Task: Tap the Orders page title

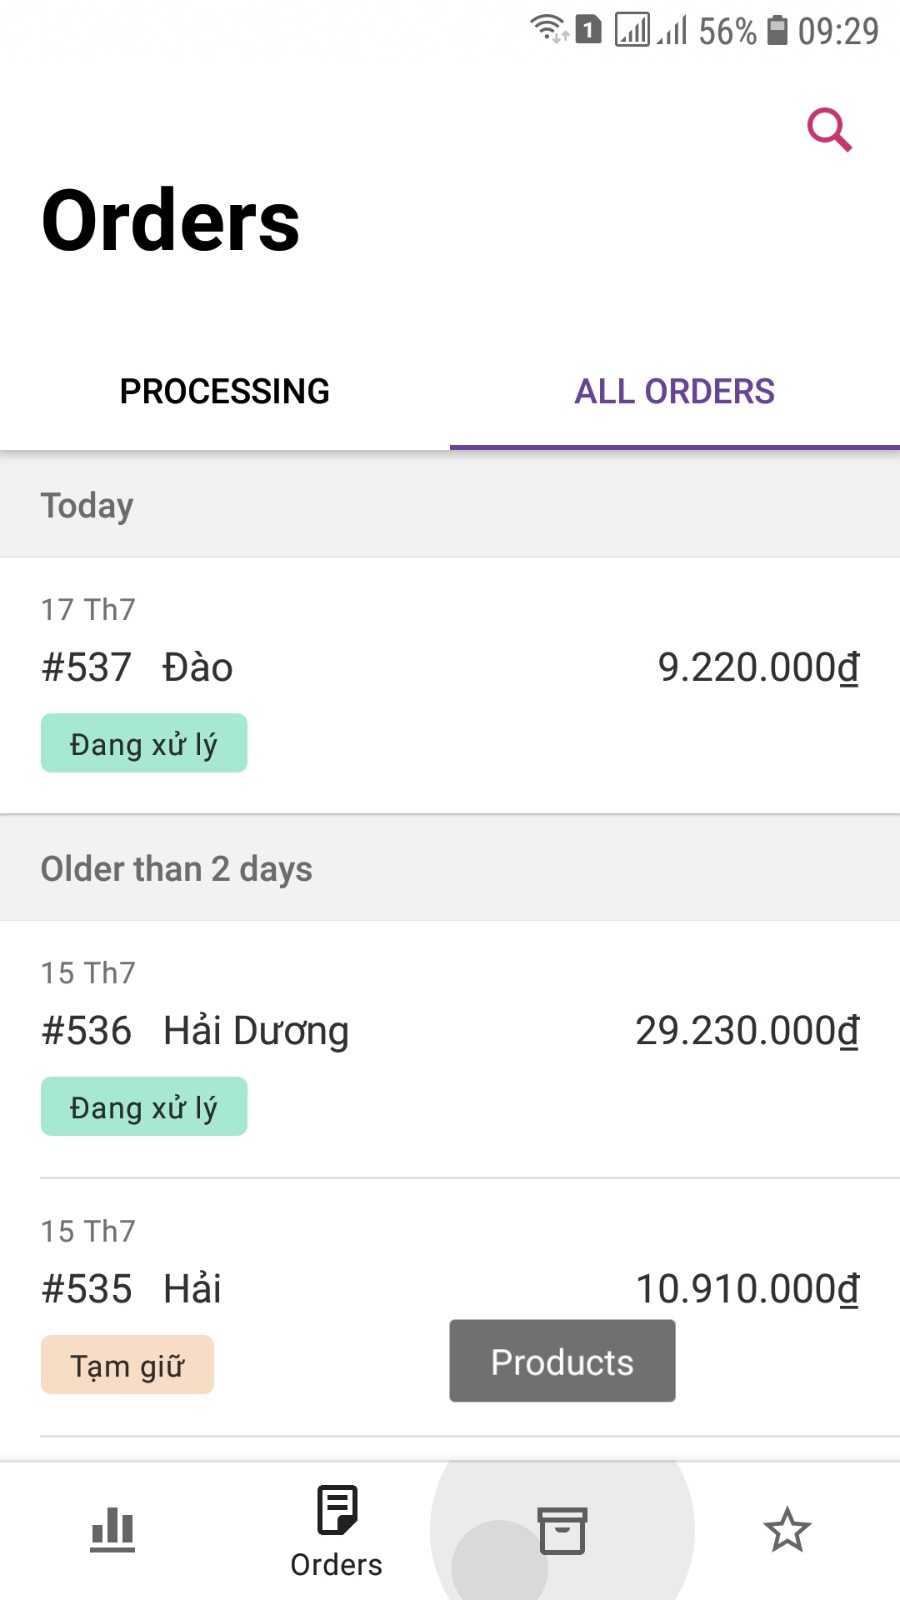Action: [171, 221]
